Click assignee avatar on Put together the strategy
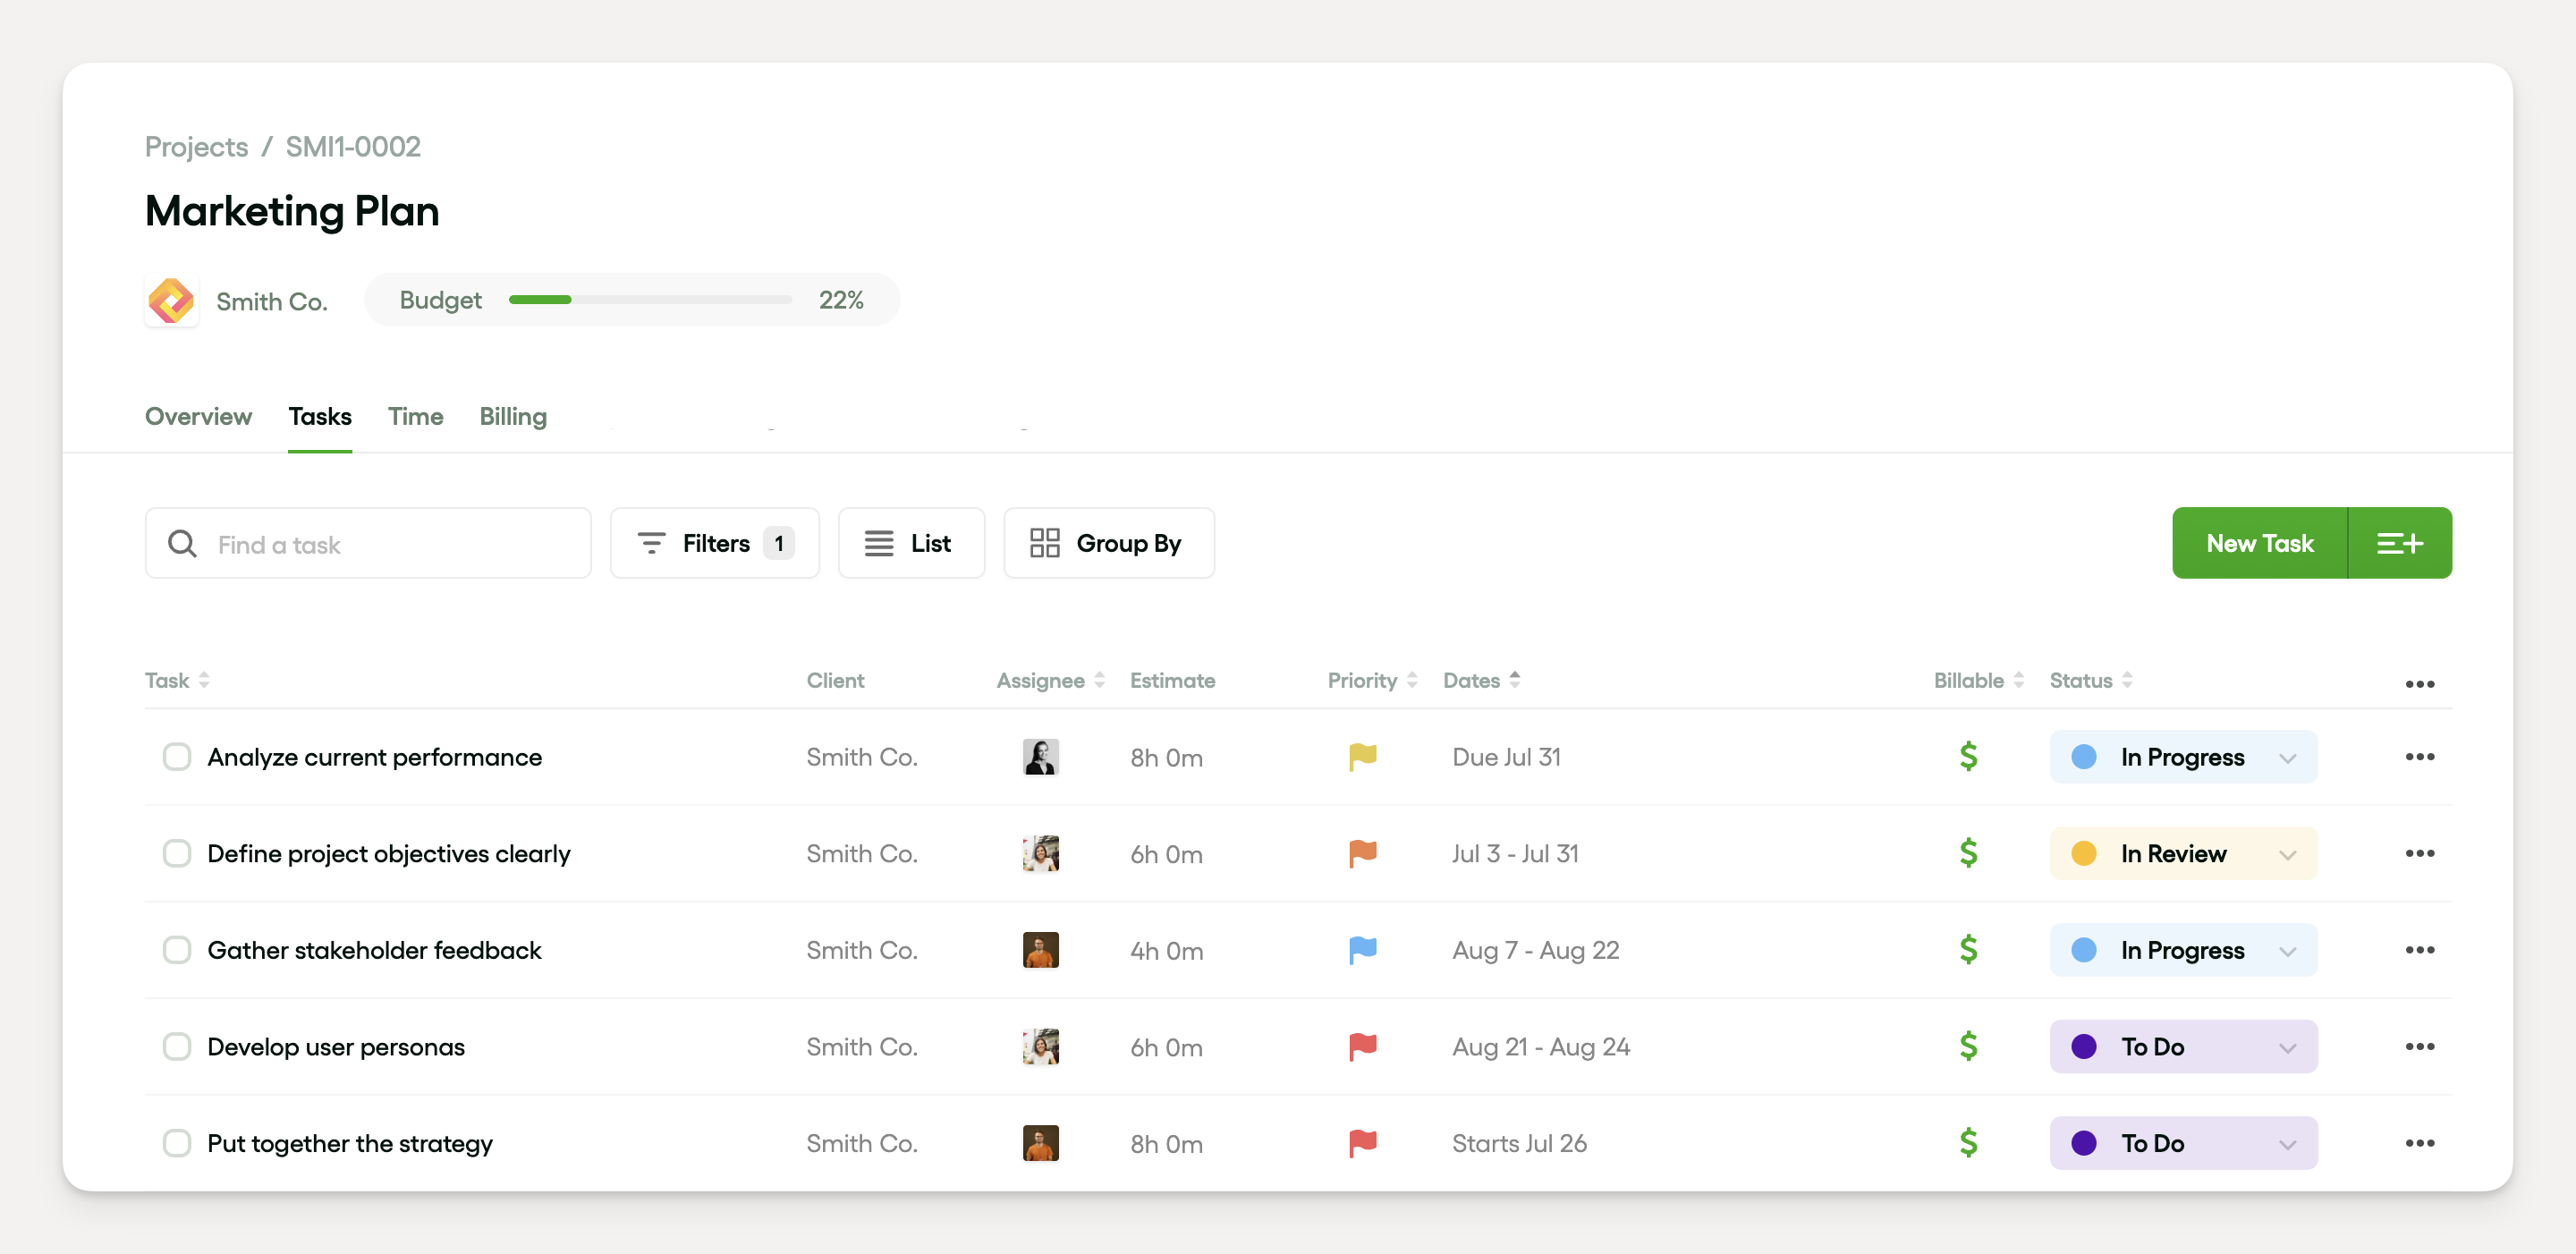The width and height of the screenshot is (2576, 1254). pos(1040,1143)
